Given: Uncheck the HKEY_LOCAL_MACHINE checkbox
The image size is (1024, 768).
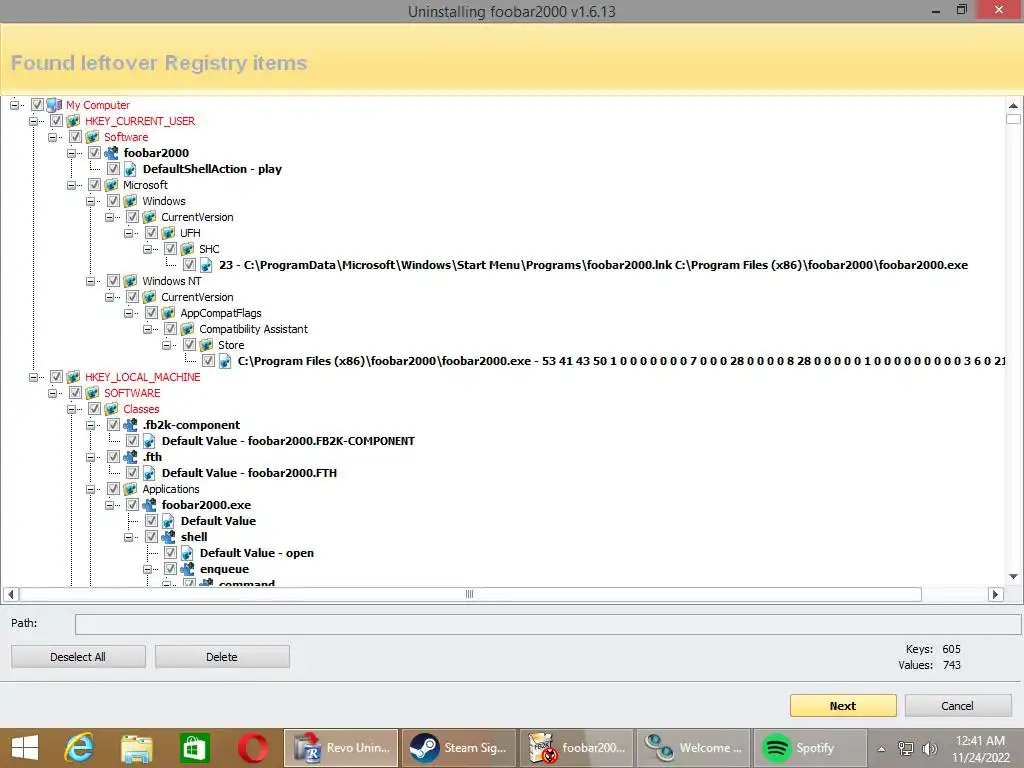Looking at the screenshot, I should pos(56,377).
